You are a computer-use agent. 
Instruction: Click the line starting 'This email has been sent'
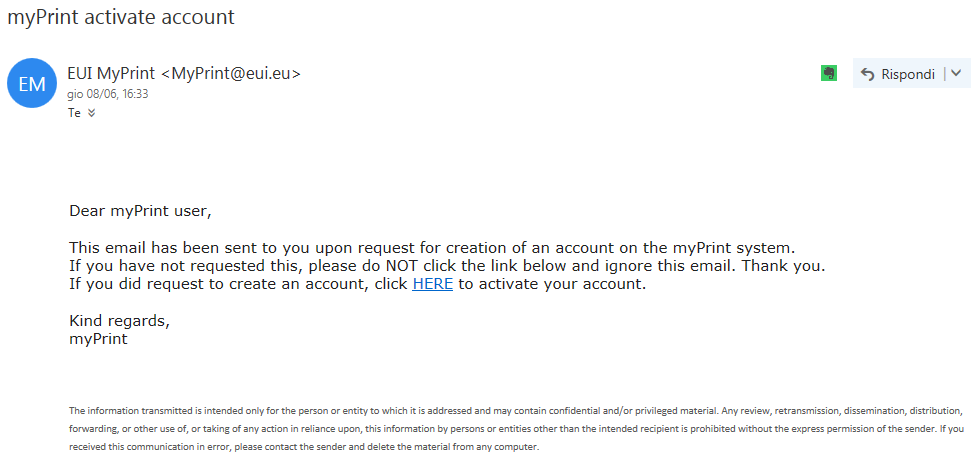click(430, 248)
